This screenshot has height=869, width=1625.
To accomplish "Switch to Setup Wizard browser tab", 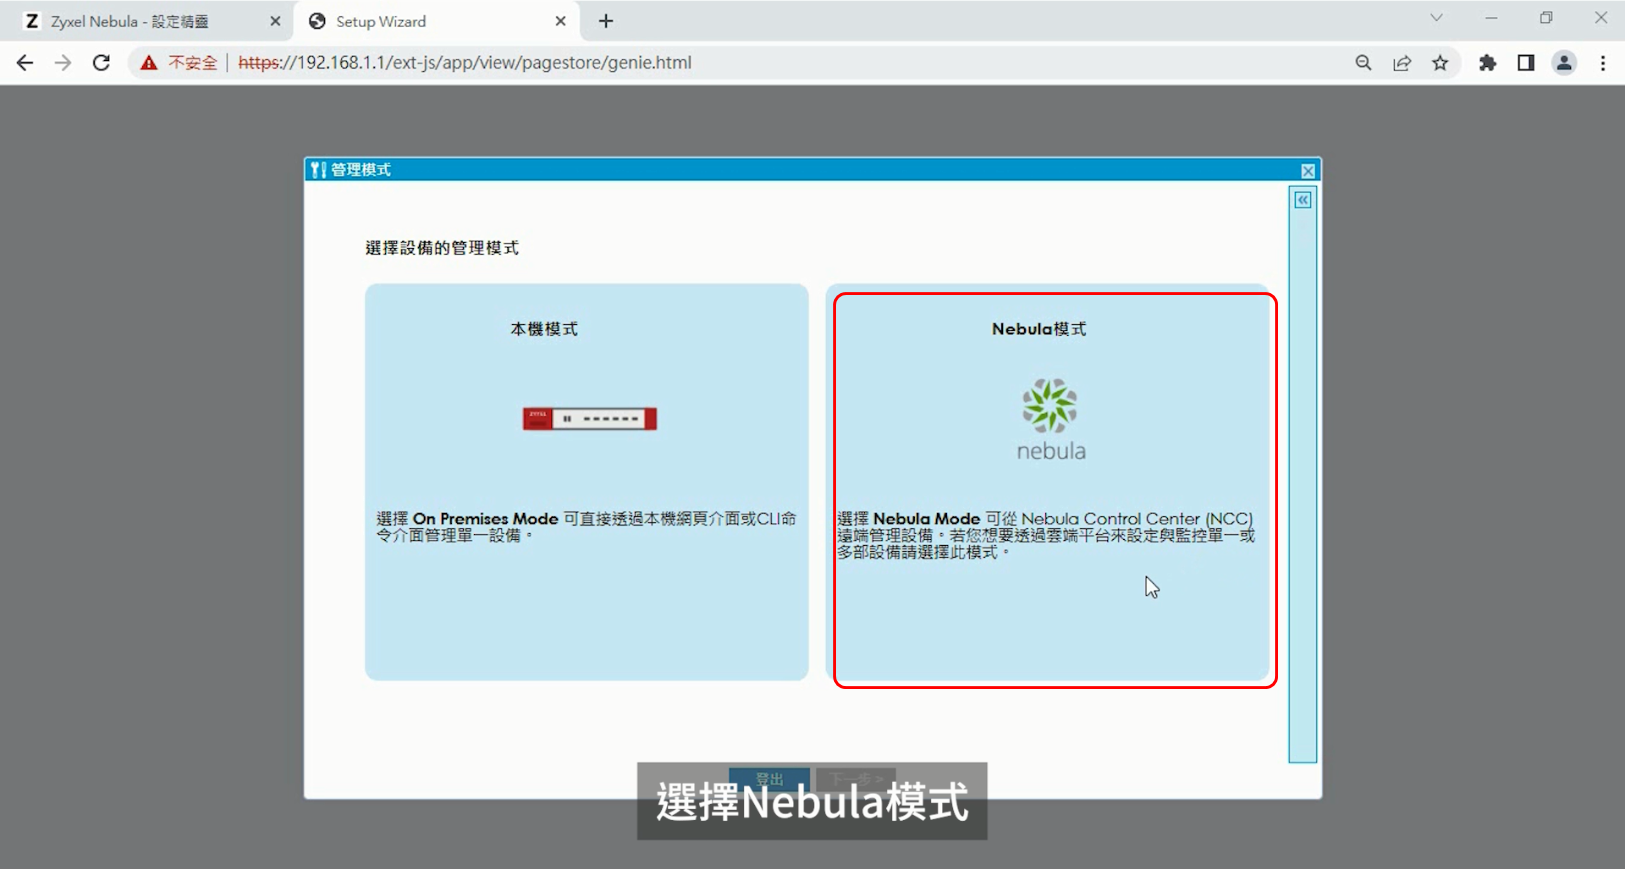I will pyautogui.click(x=436, y=21).
